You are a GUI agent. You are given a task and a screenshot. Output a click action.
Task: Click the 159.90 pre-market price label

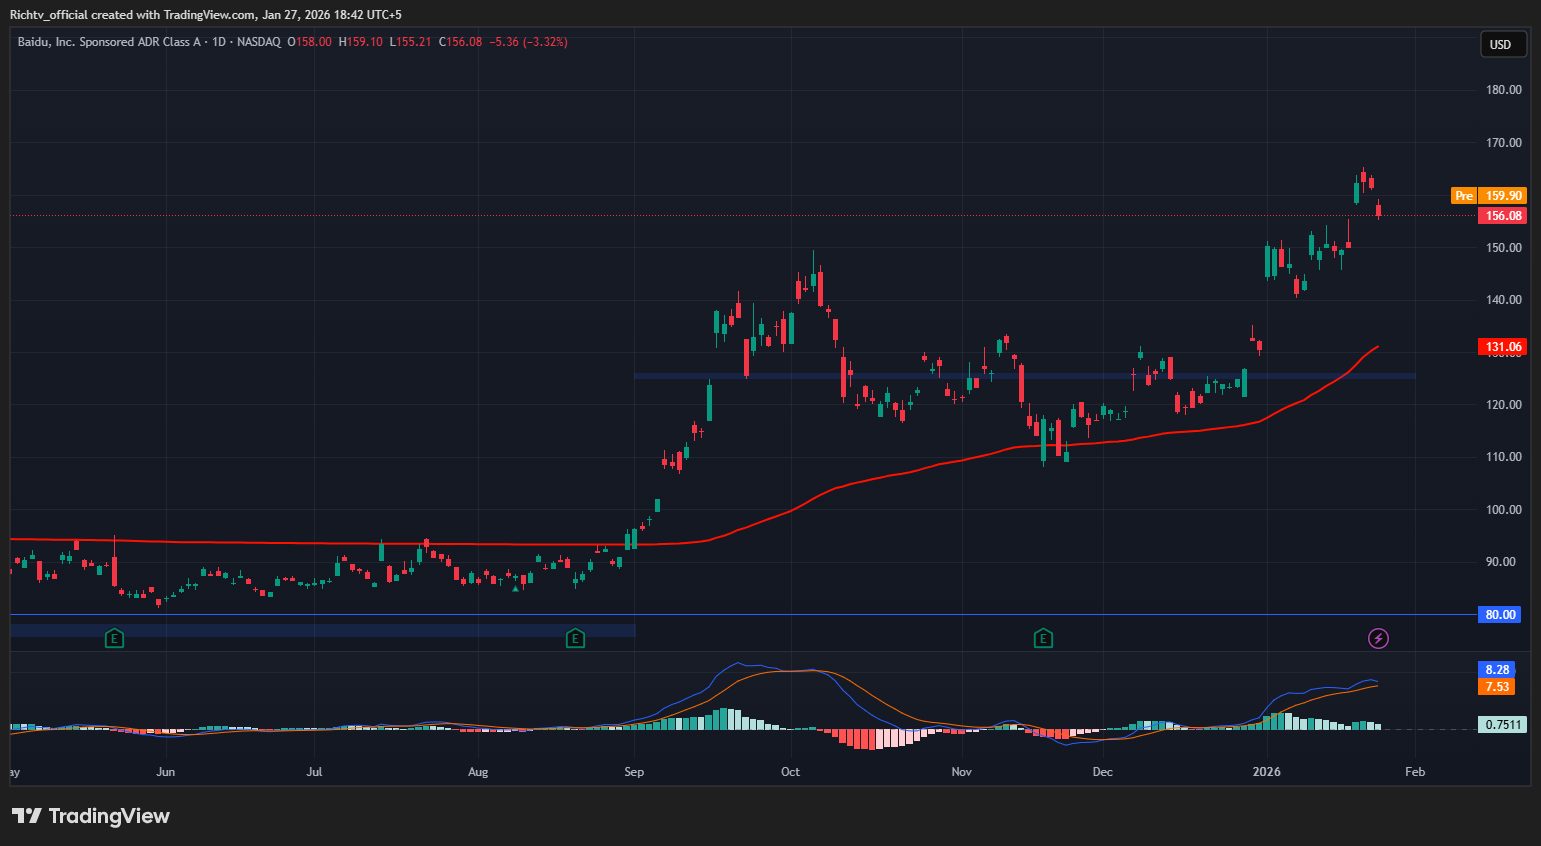tap(1503, 196)
